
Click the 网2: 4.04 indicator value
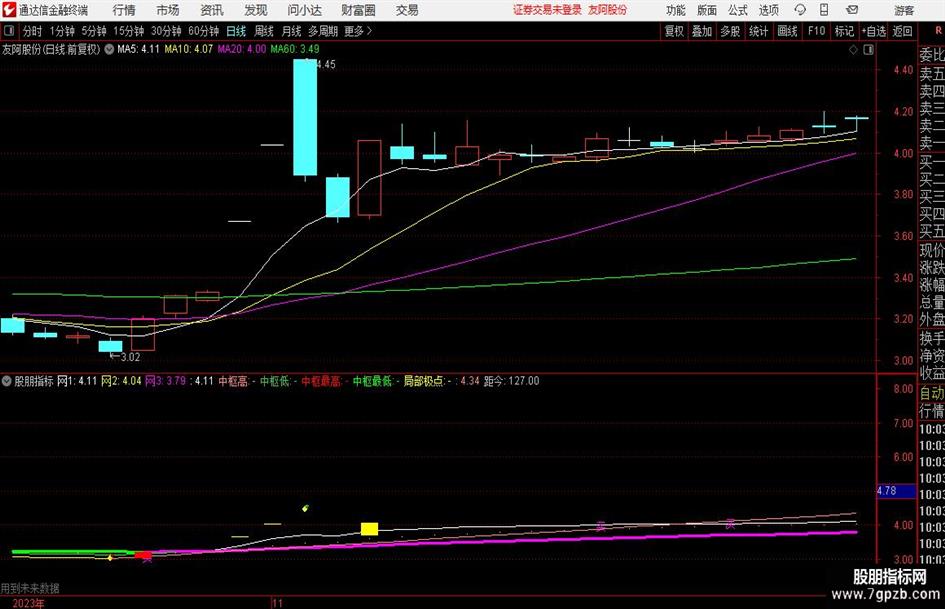pos(121,381)
